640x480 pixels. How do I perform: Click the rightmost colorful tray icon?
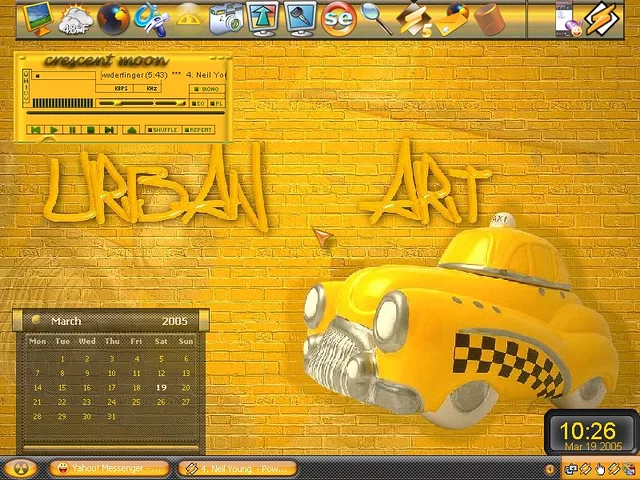(629, 469)
